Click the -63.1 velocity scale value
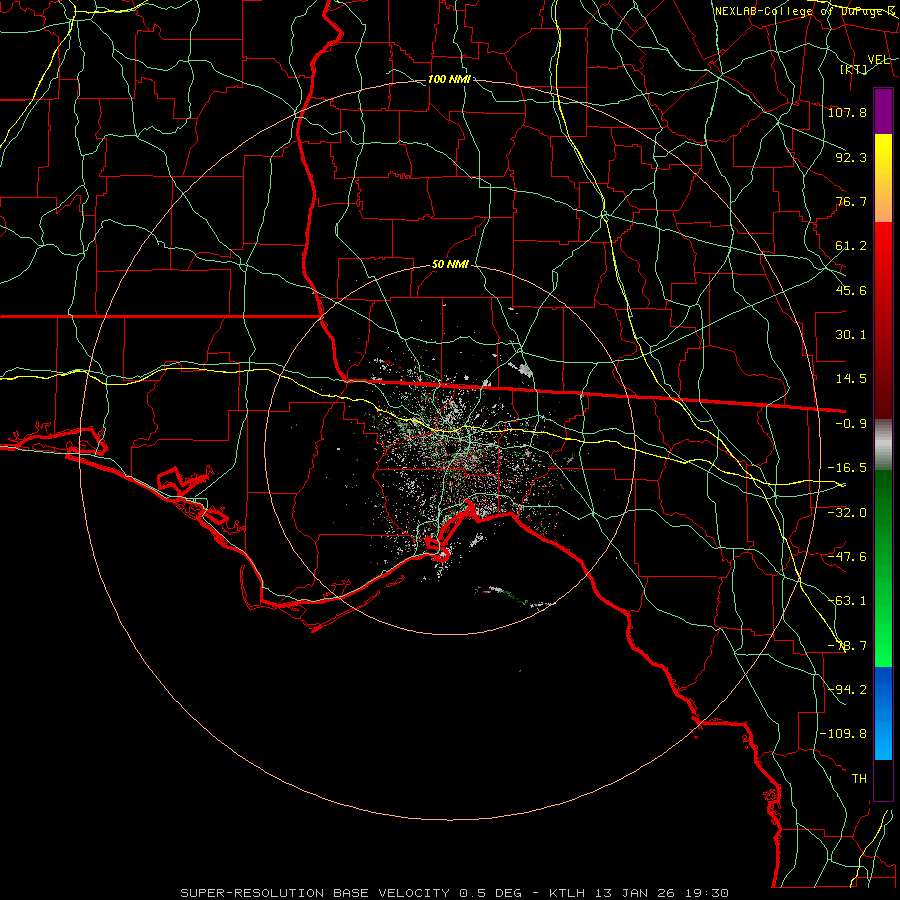The height and width of the screenshot is (900, 900). point(847,601)
